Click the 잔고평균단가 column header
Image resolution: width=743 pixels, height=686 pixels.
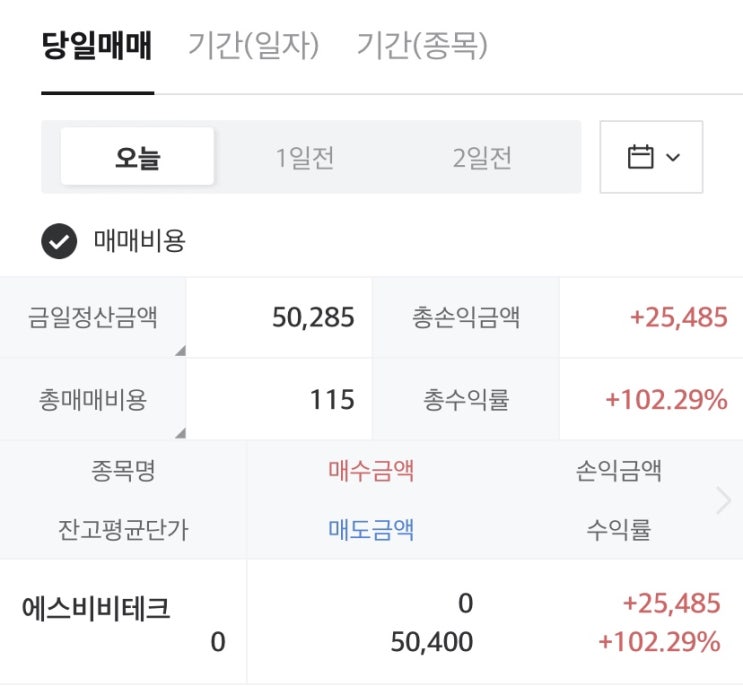(123, 530)
